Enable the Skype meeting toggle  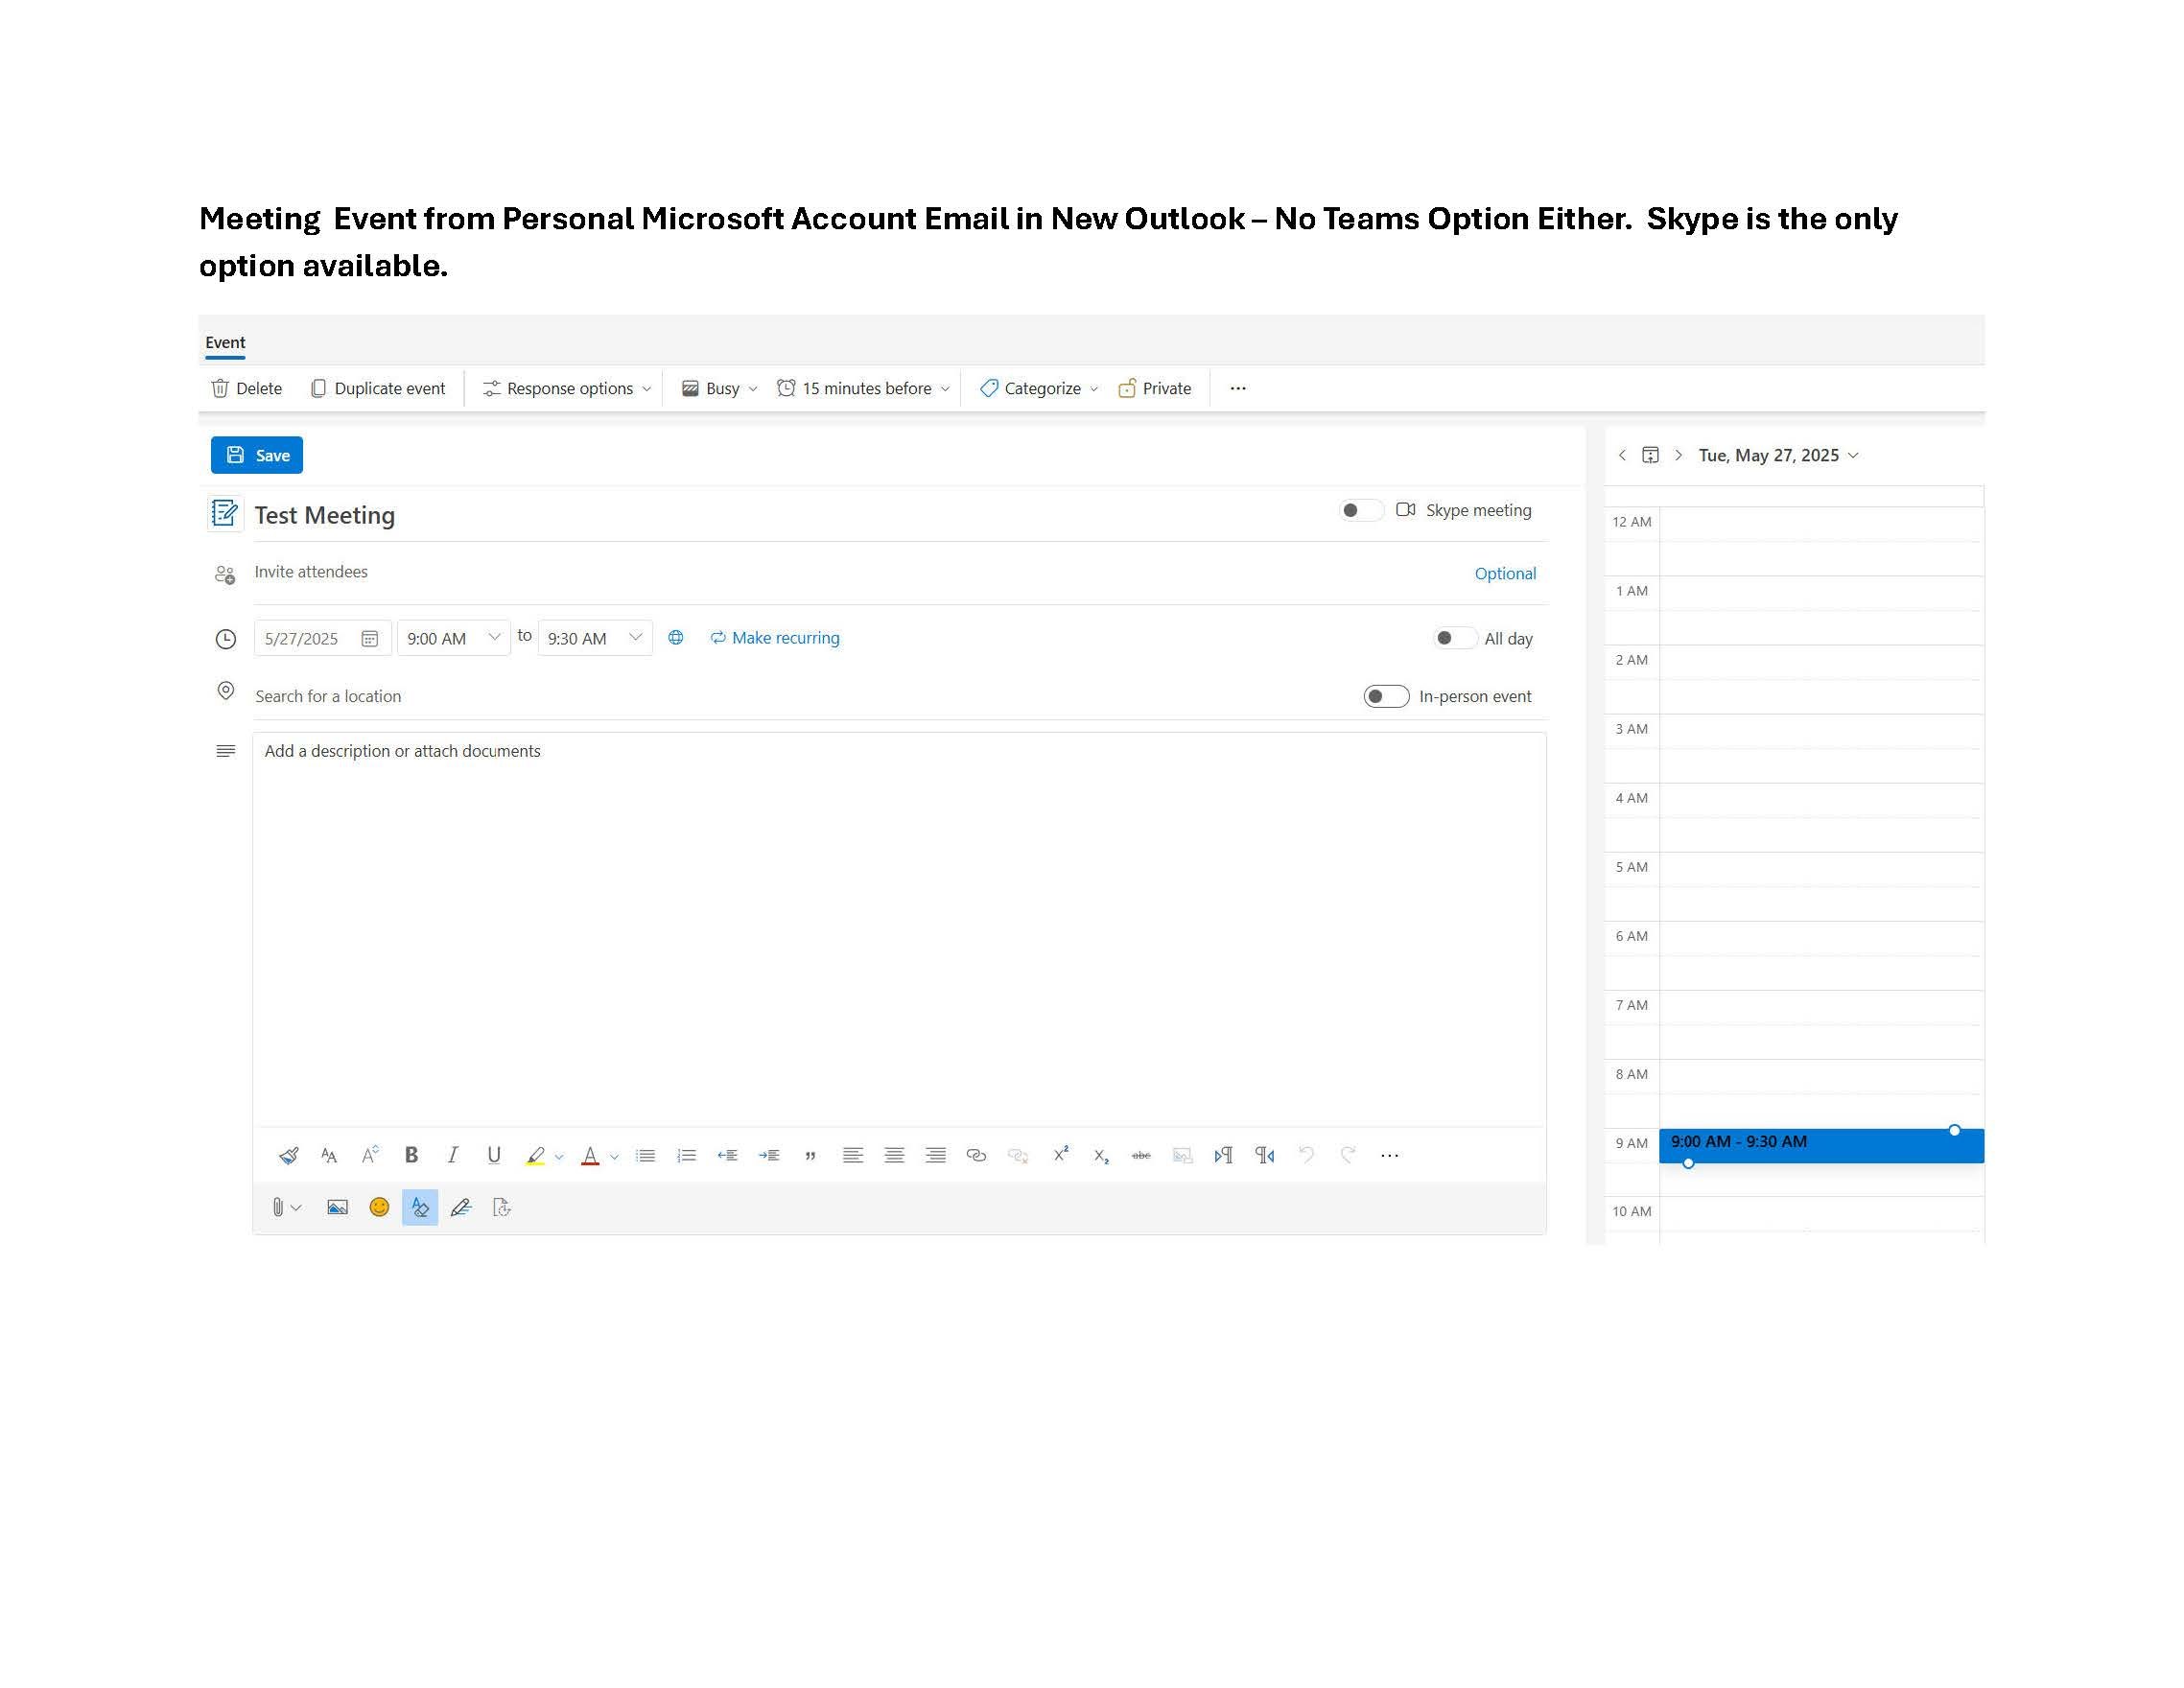pyautogui.click(x=1360, y=510)
